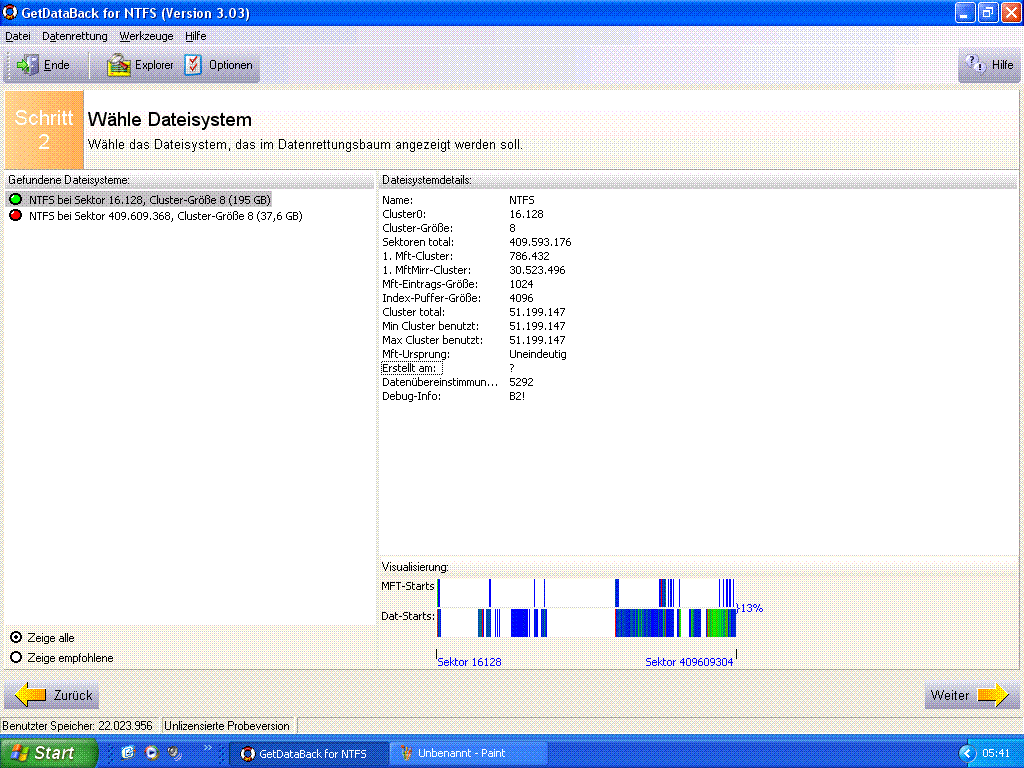Open the Internet Explorer quick launch icon

[x=128, y=753]
